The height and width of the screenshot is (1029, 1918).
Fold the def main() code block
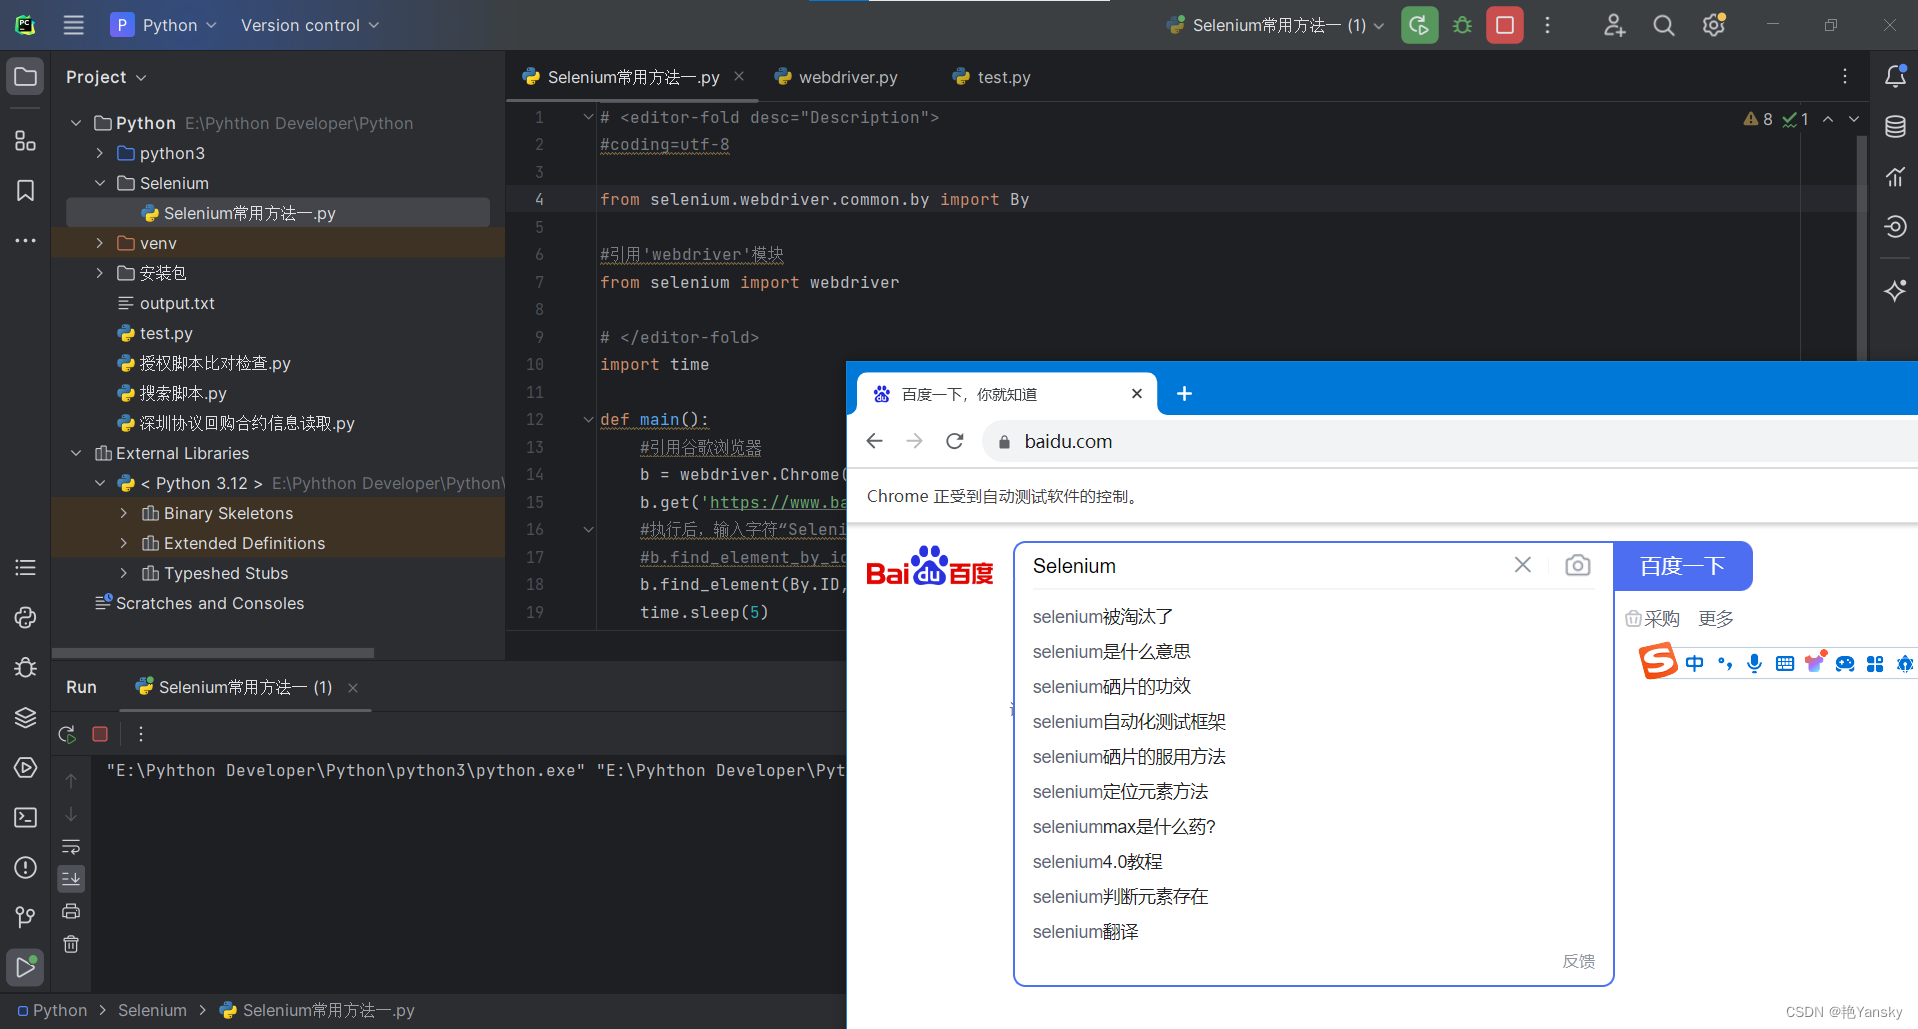point(588,420)
